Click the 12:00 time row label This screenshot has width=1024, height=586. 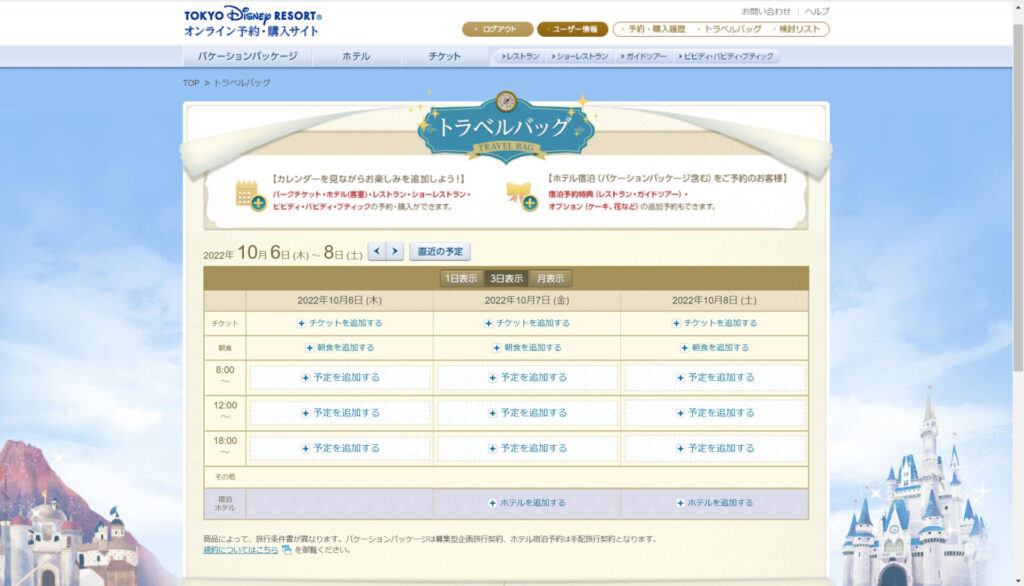tap(225, 411)
